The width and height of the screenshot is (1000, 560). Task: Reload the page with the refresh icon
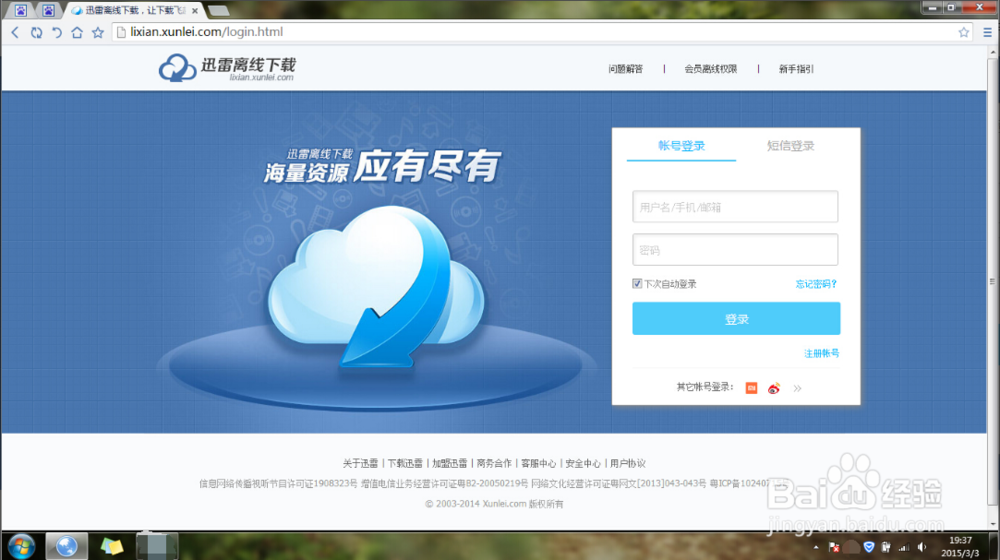pyautogui.click(x=36, y=32)
